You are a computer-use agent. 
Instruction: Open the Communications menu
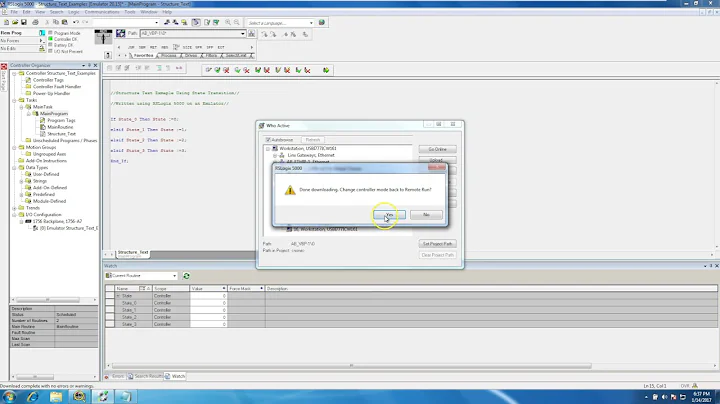[102, 12]
